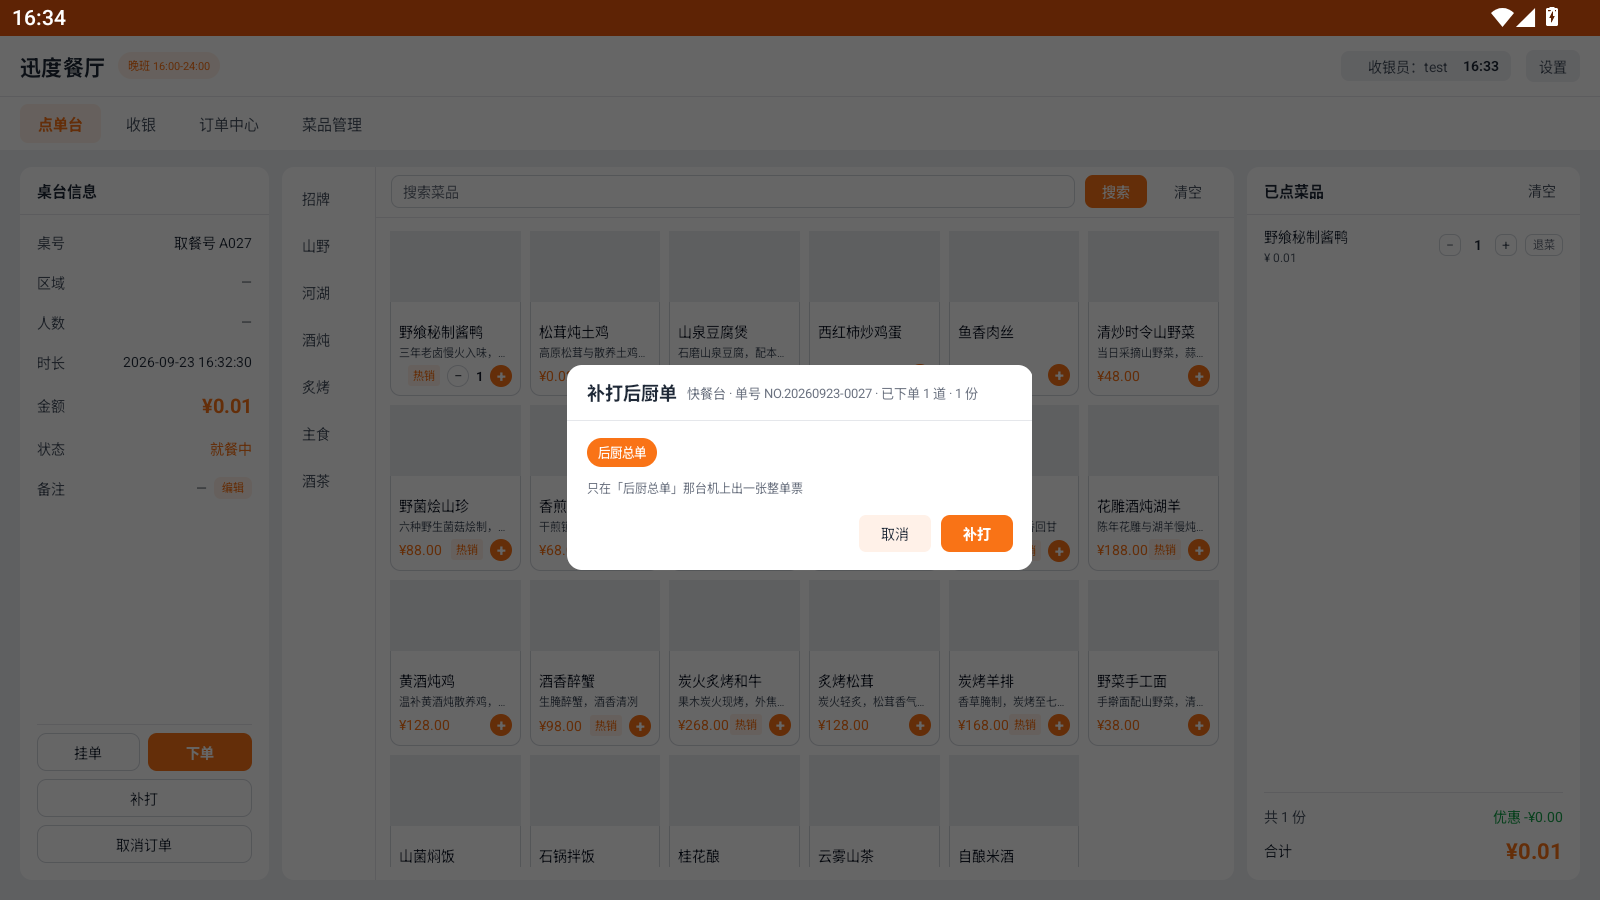Cancel the 补打后厨单 dialog

coord(894,534)
